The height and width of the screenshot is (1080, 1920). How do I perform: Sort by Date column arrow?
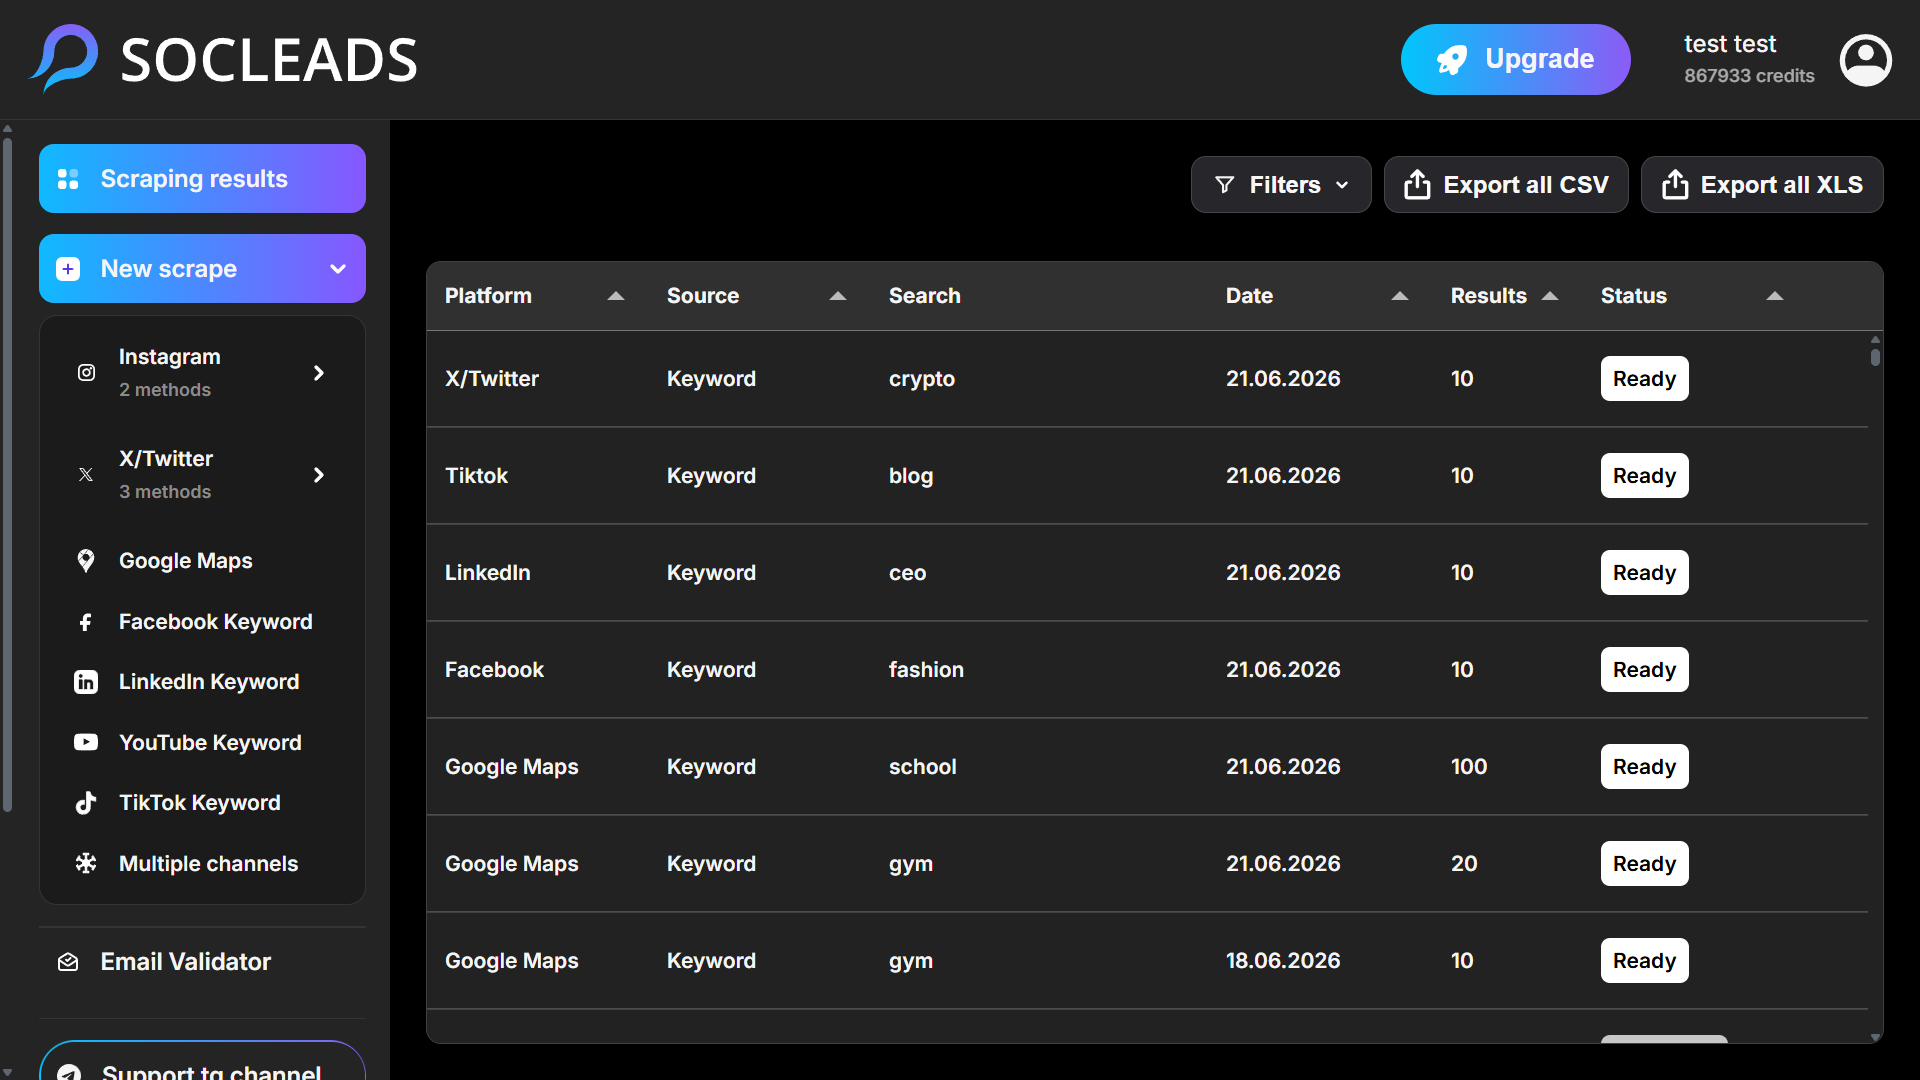tap(1400, 296)
